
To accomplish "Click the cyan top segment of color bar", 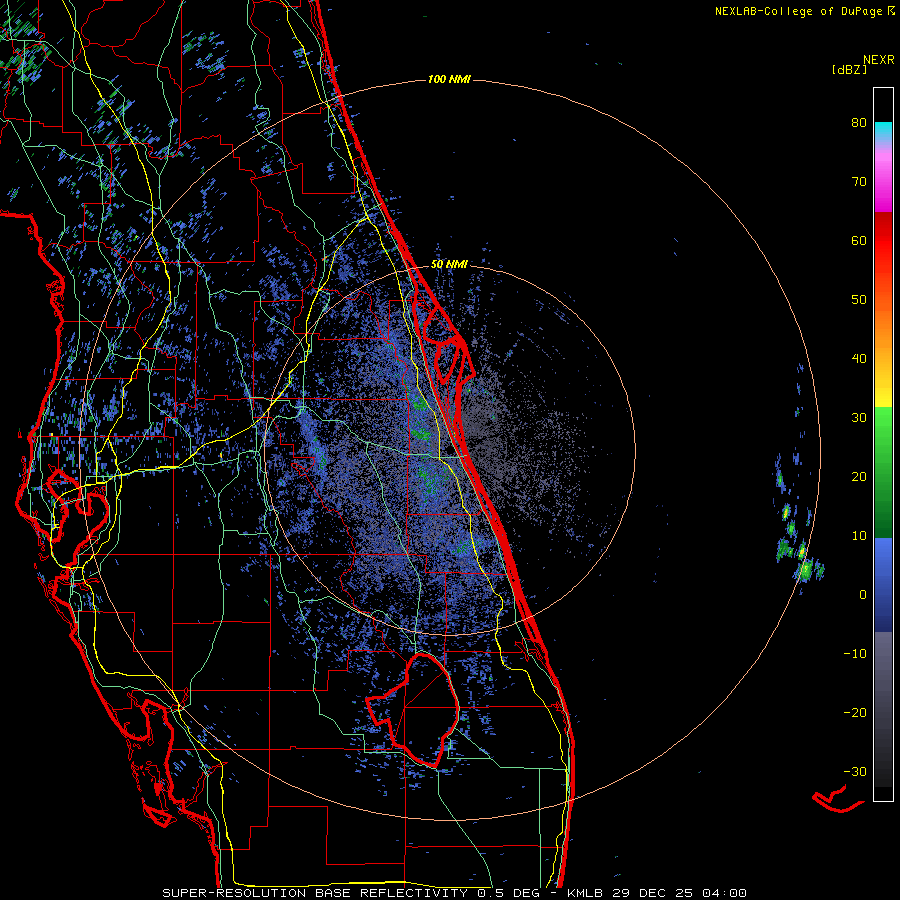I will [883, 129].
